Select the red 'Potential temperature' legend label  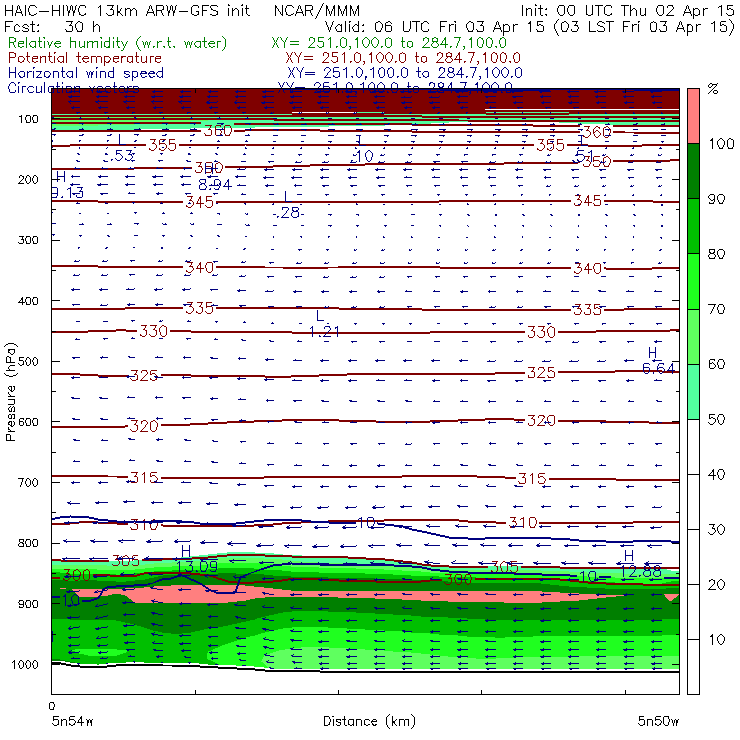click(84, 58)
